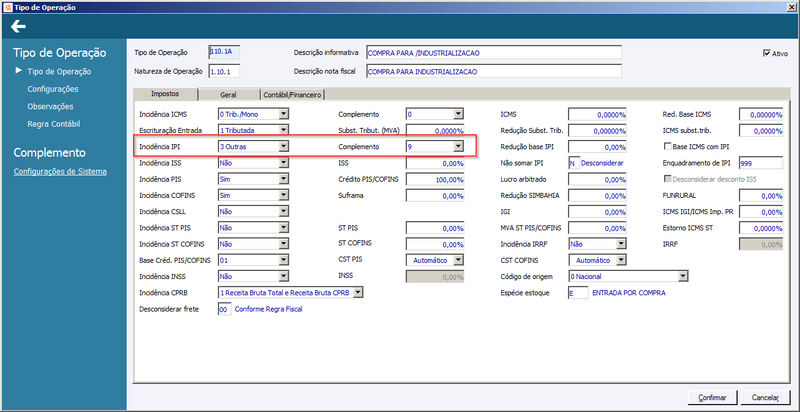Enable Base ICMS com IPI checkbox

(667, 146)
